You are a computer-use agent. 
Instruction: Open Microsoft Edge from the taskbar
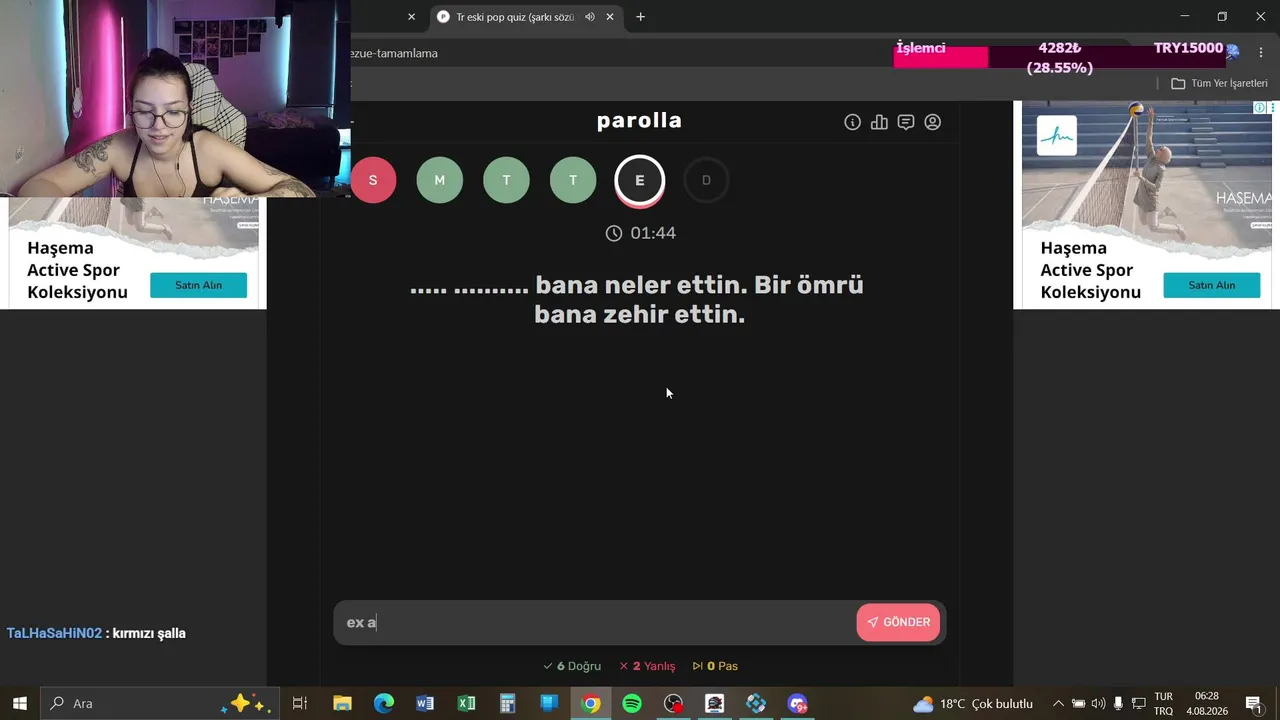click(384, 704)
